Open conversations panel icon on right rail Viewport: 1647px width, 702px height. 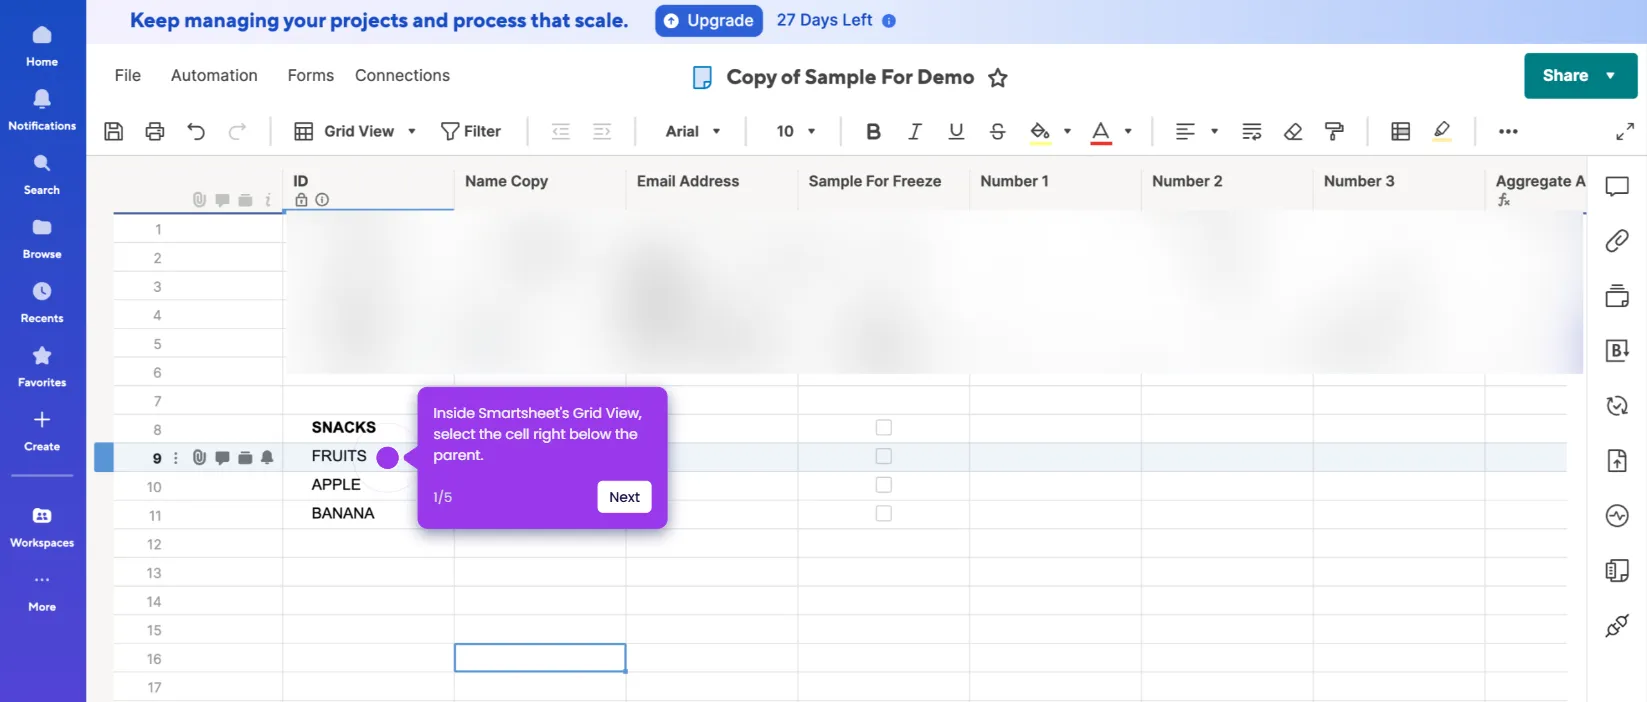tap(1617, 187)
